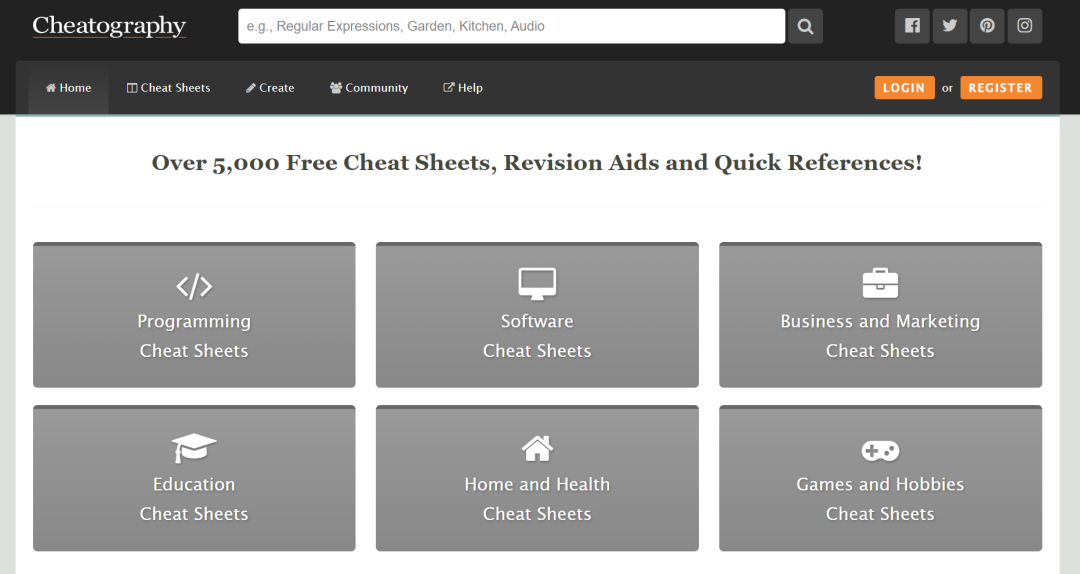Open the Community menu
Viewport: 1080px width, 574px height.
coord(369,88)
